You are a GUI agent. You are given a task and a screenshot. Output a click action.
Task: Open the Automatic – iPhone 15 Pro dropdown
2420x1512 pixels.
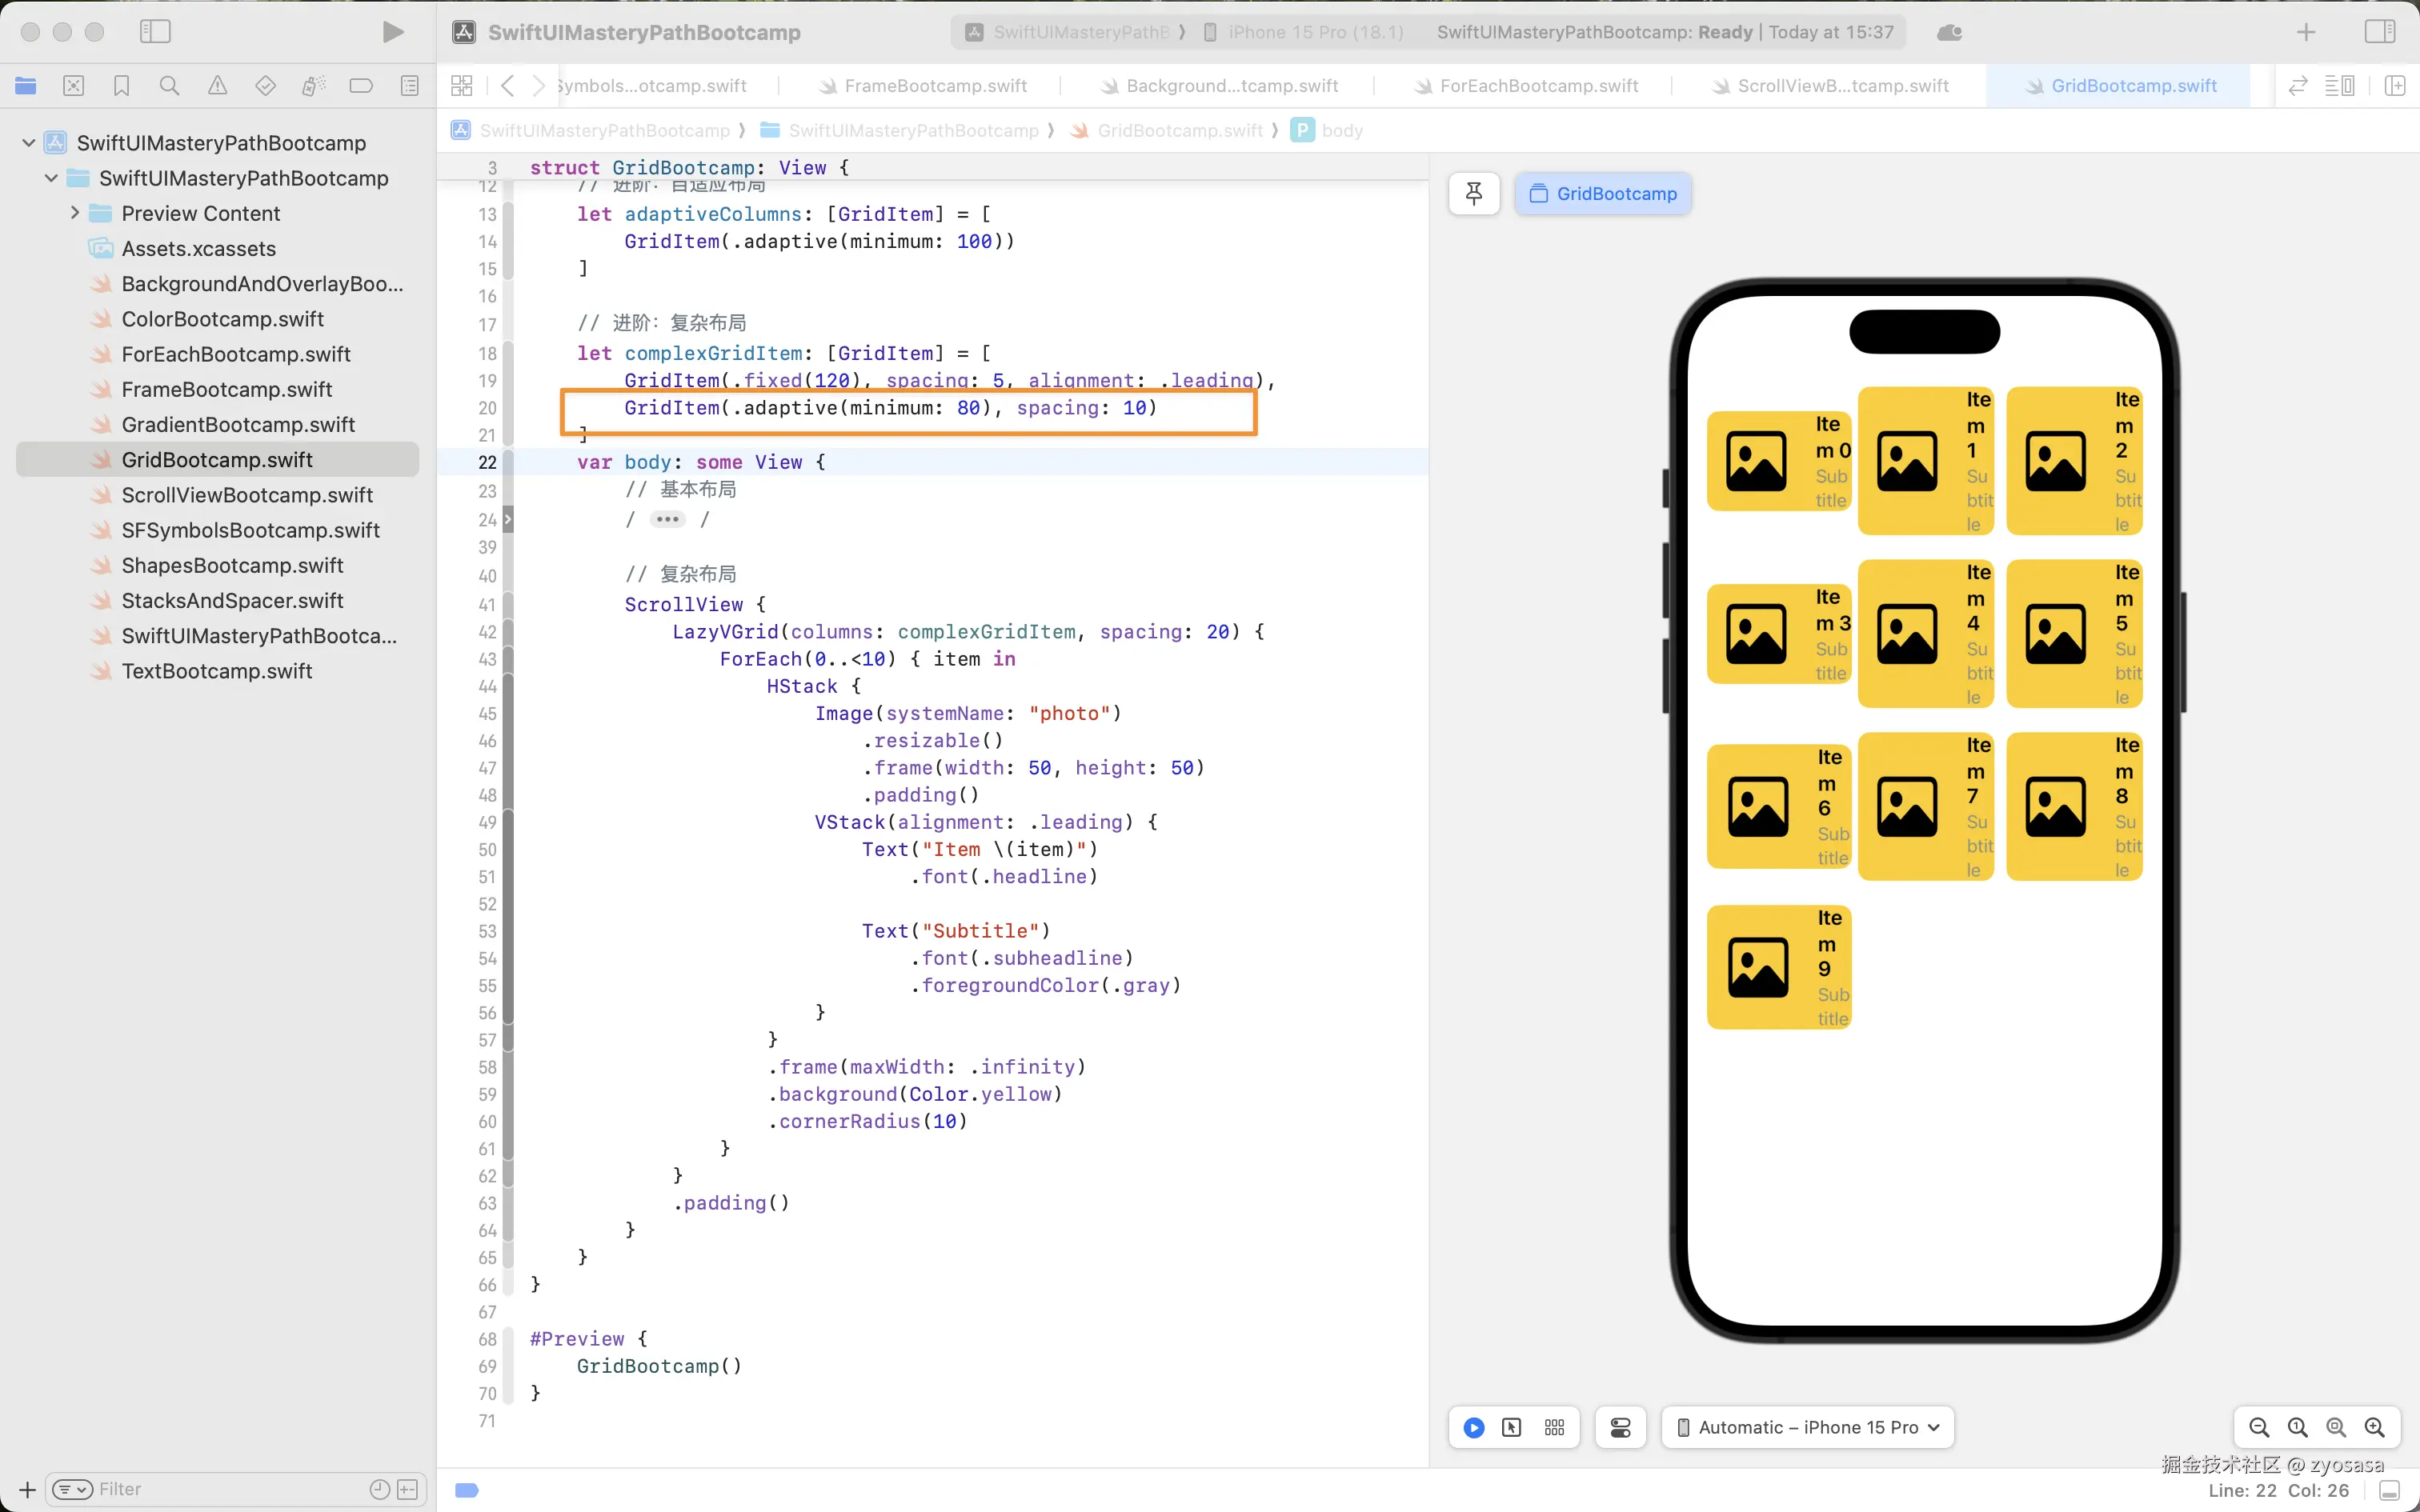pyautogui.click(x=1807, y=1427)
